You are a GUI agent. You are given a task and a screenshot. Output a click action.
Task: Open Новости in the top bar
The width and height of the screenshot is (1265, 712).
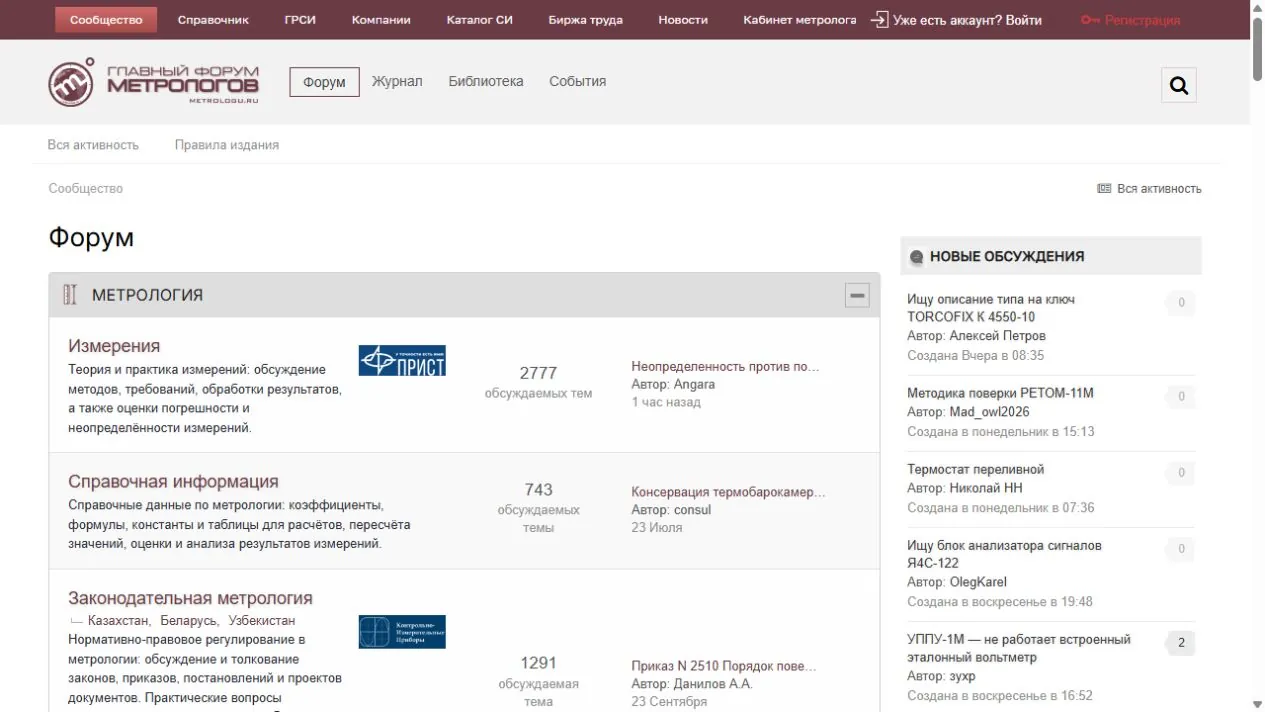[683, 20]
